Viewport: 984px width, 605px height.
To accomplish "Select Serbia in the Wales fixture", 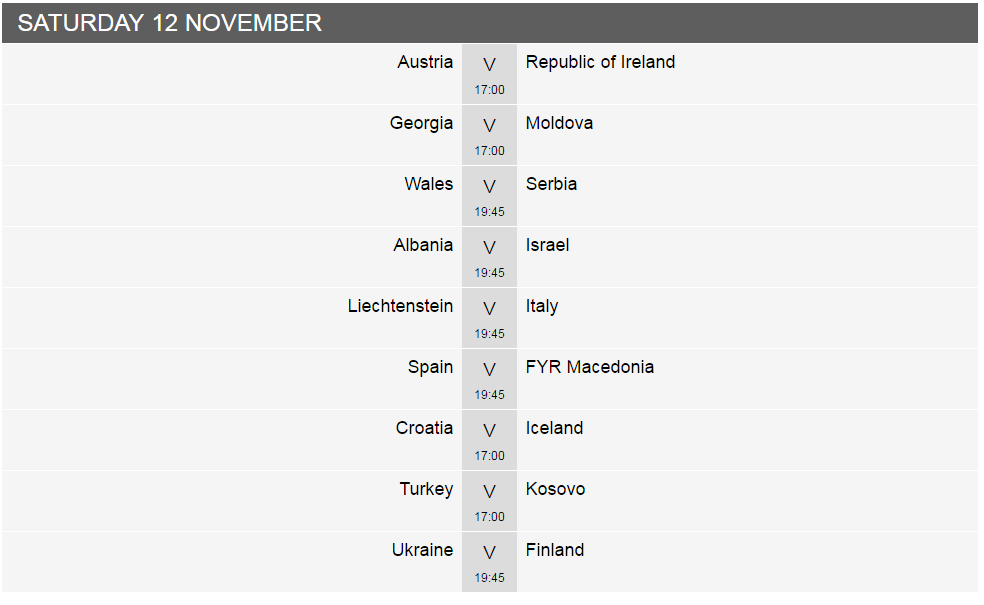I will (551, 184).
